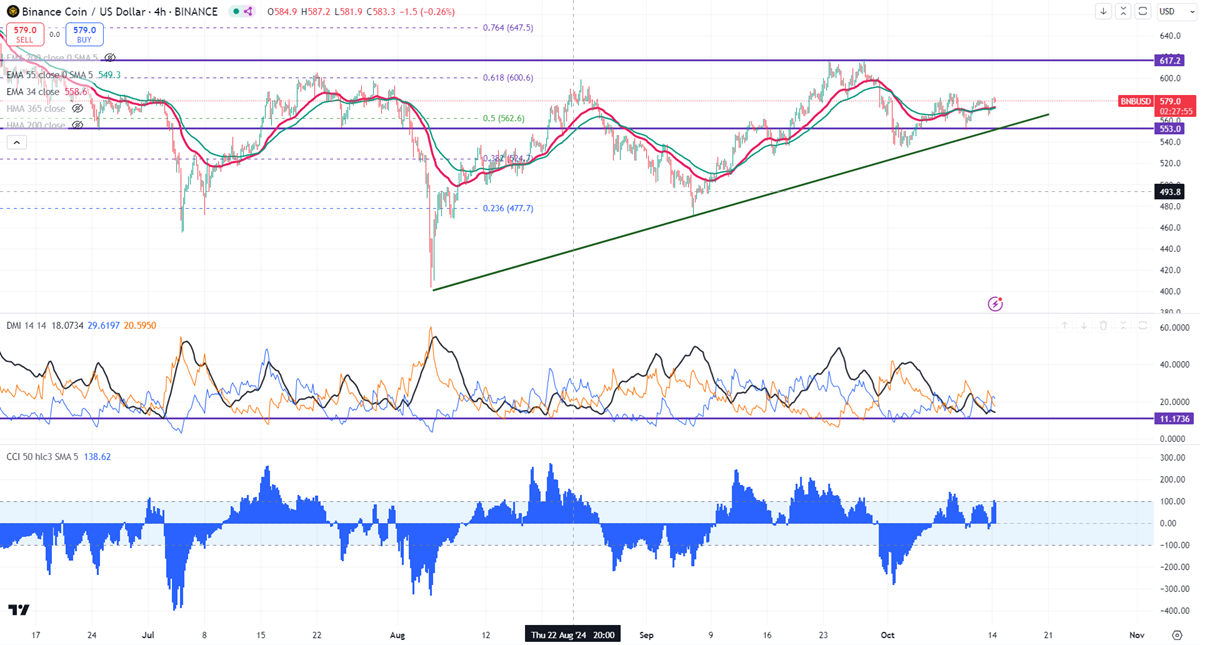The height and width of the screenshot is (645, 1206).
Task: Show the hidden HMA 365 indicator via eye icon
Action: click(x=77, y=108)
